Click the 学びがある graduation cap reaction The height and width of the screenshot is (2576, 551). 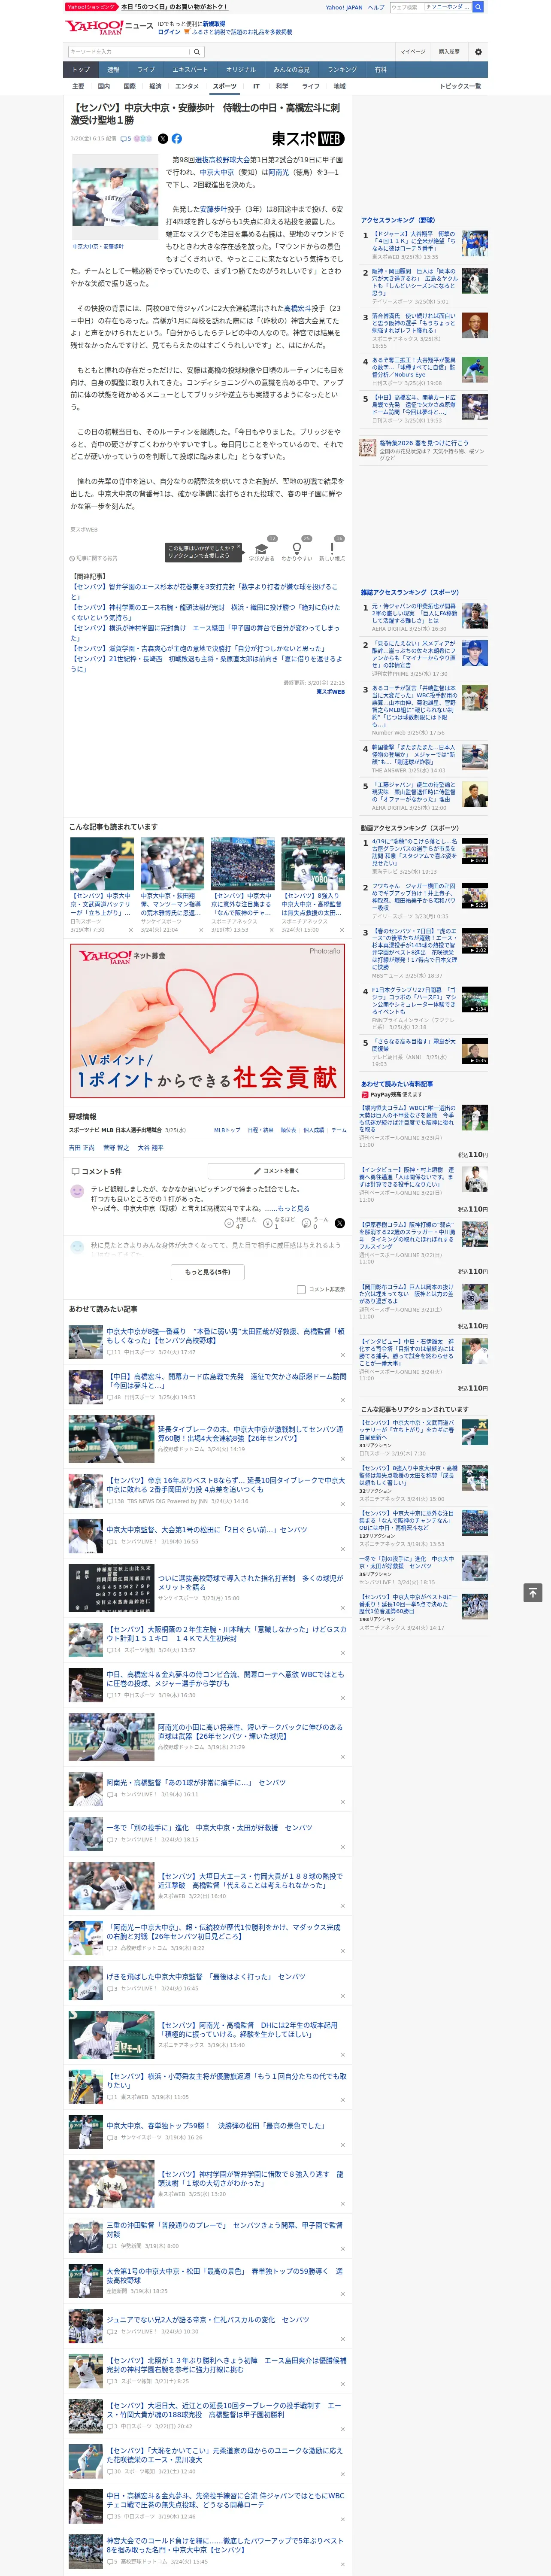click(x=262, y=549)
